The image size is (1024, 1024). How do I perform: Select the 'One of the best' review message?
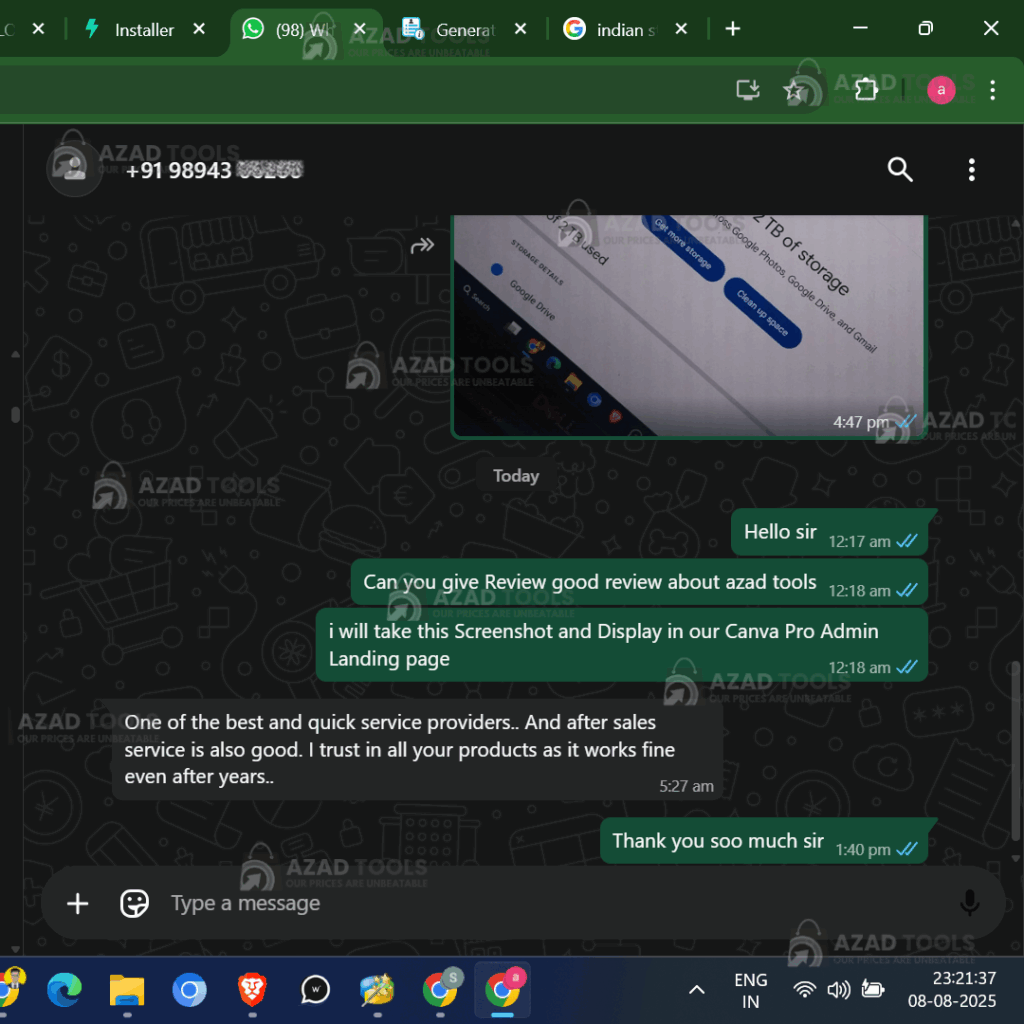point(417,750)
